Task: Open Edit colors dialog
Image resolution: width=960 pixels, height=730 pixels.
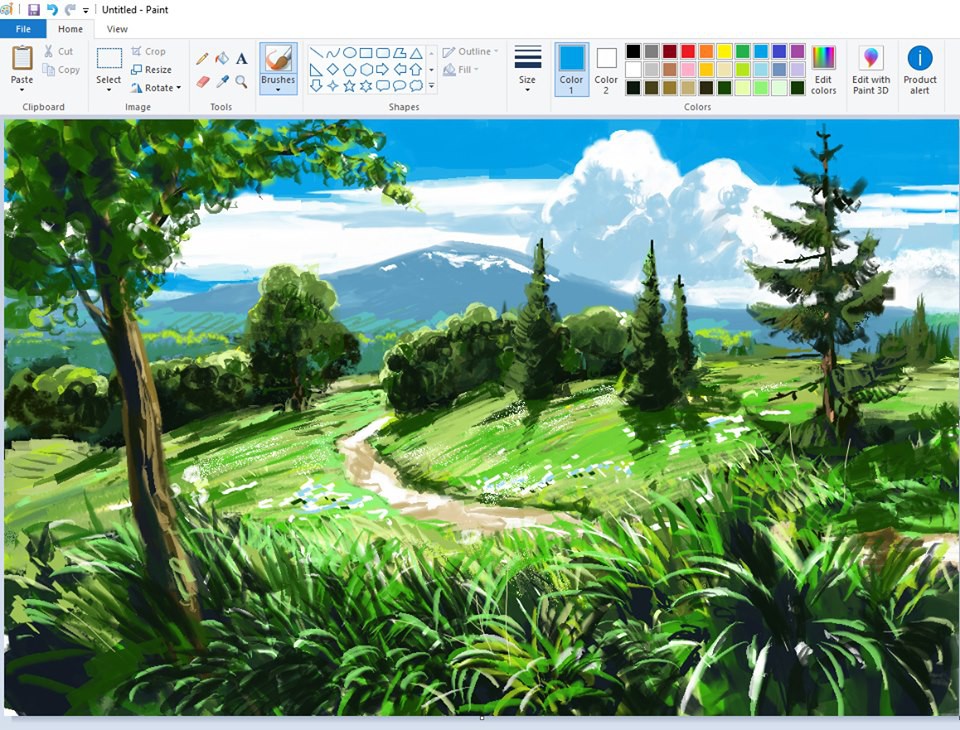Action: (823, 70)
